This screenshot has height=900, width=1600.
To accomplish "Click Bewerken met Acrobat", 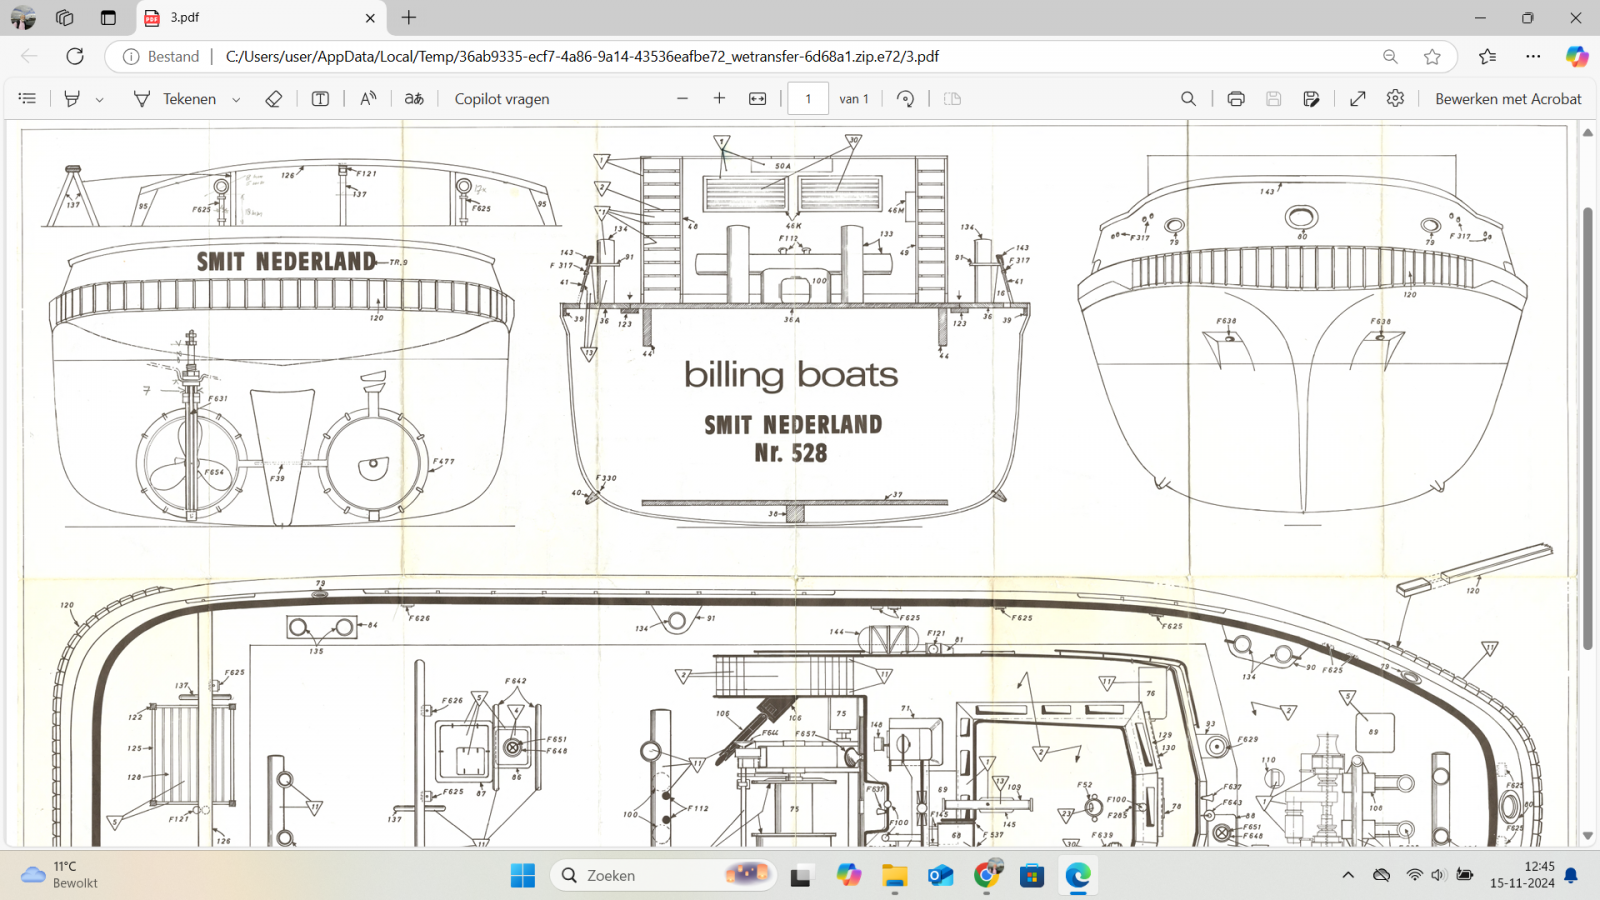I will pos(1508,98).
